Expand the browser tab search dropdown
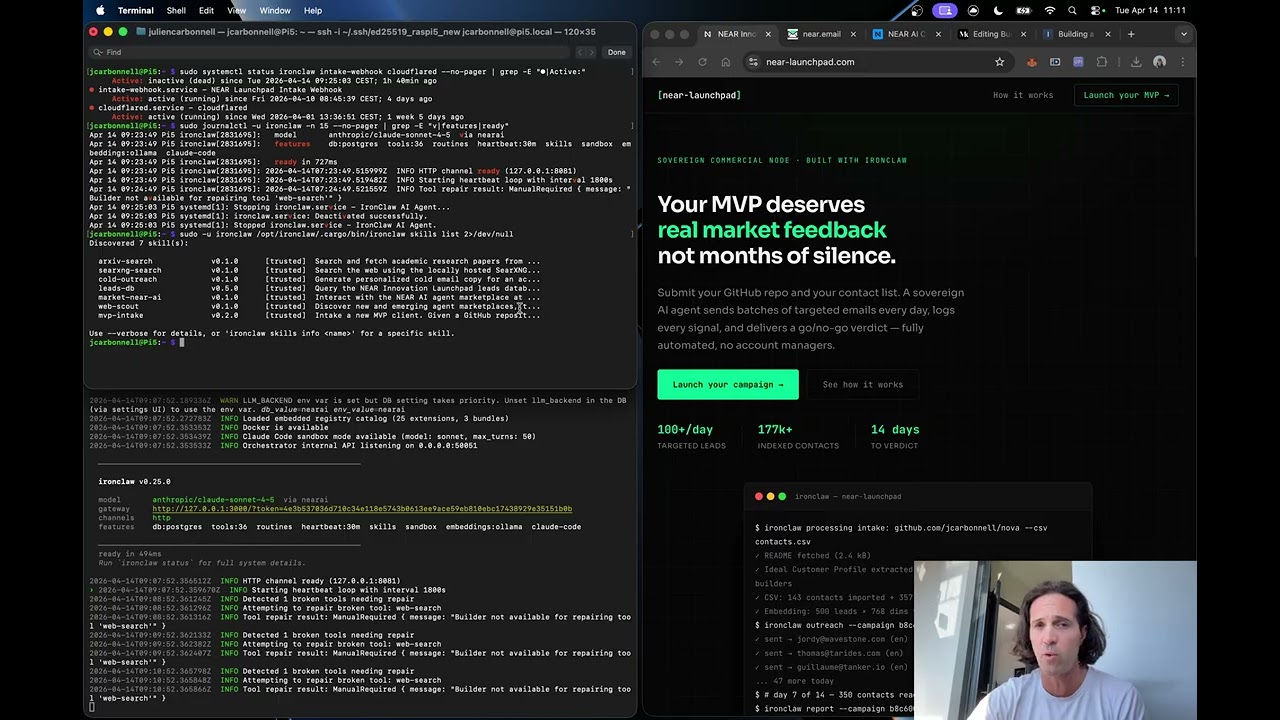 coord(1184,34)
